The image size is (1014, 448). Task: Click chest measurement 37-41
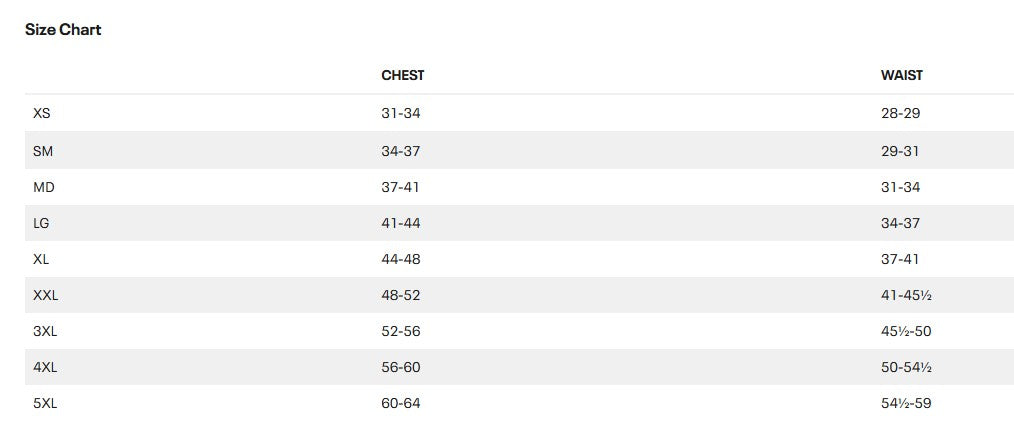click(400, 188)
